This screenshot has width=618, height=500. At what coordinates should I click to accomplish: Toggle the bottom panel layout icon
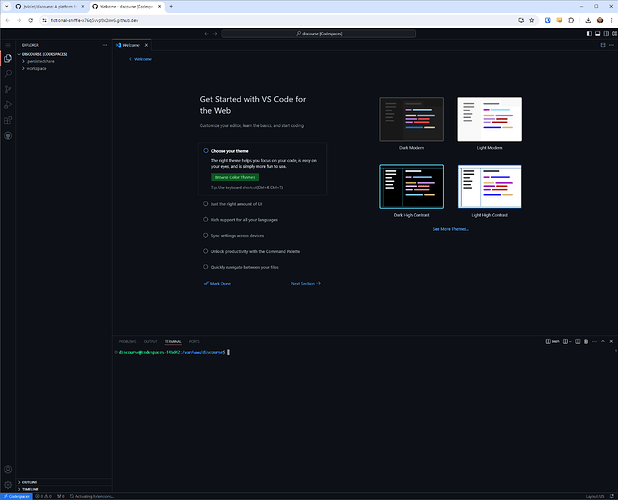tap(598, 33)
